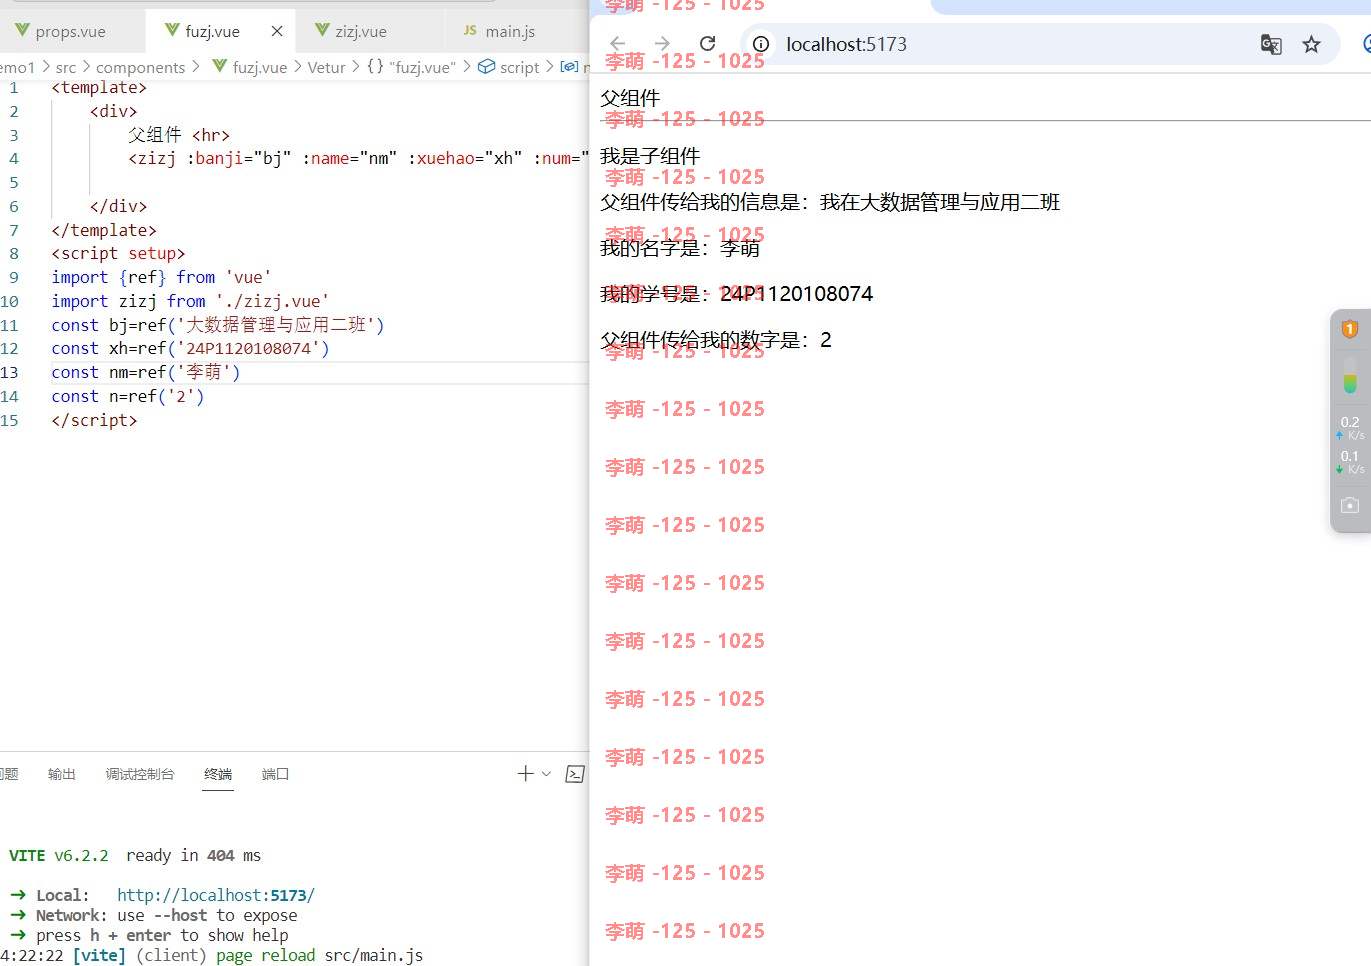This screenshot has width=1371, height=966.
Task: Click the 我的名字是：李萌 text
Action: click(680, 248)
